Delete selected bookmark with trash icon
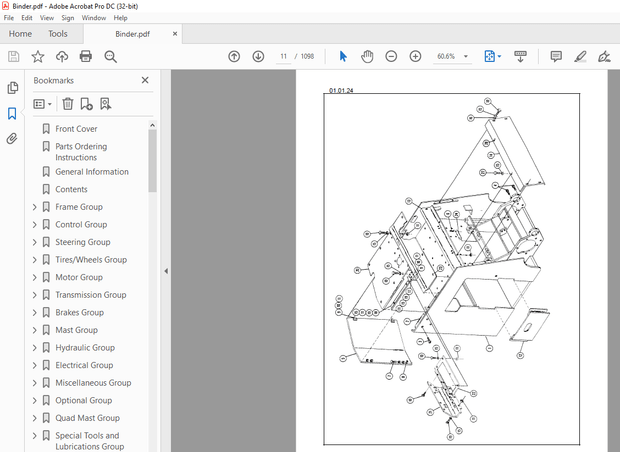Screen dimensions: 620x452 (68, 104)
